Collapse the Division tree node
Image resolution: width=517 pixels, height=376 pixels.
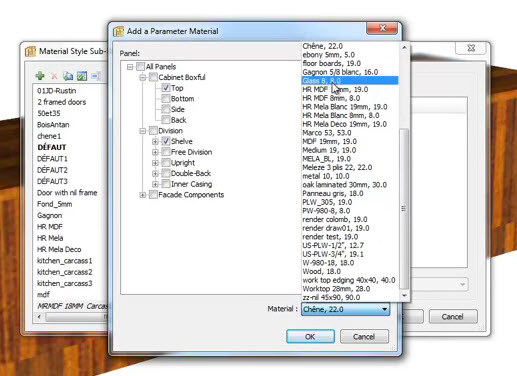(x=143, y=131)
